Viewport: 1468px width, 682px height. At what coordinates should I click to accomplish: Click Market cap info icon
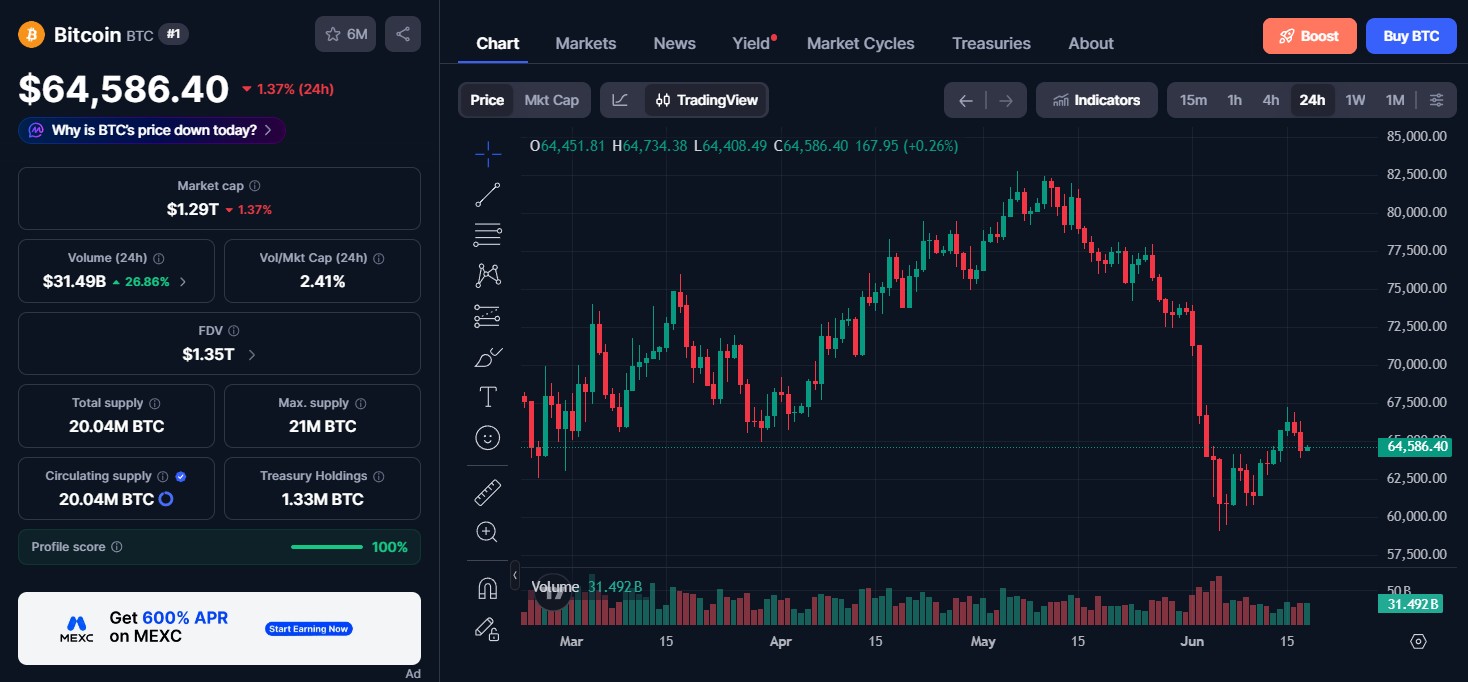point(255,186)
